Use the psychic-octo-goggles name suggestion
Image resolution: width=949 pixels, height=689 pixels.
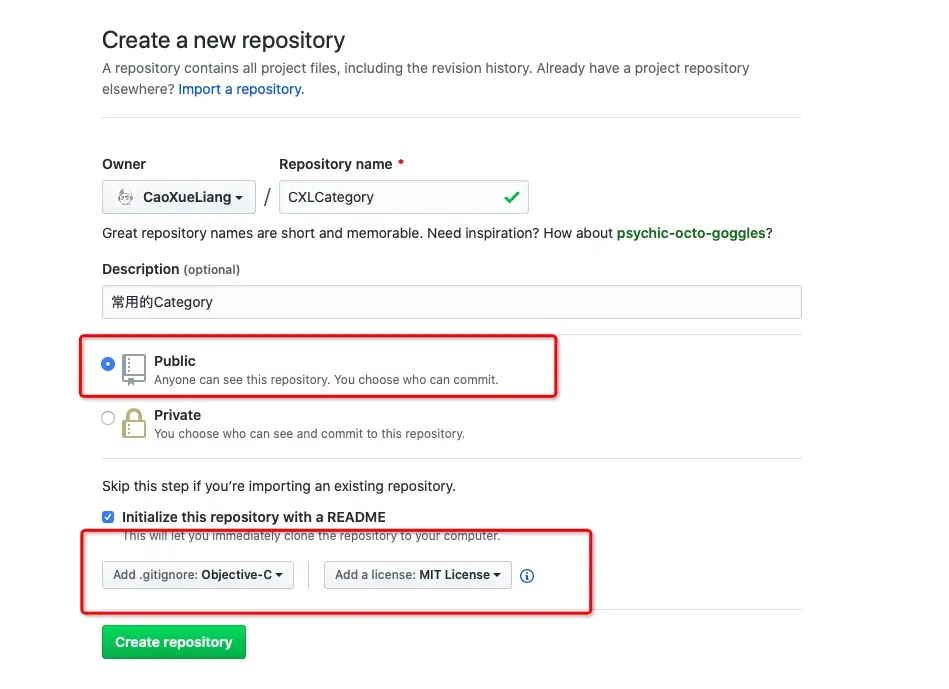691,233
